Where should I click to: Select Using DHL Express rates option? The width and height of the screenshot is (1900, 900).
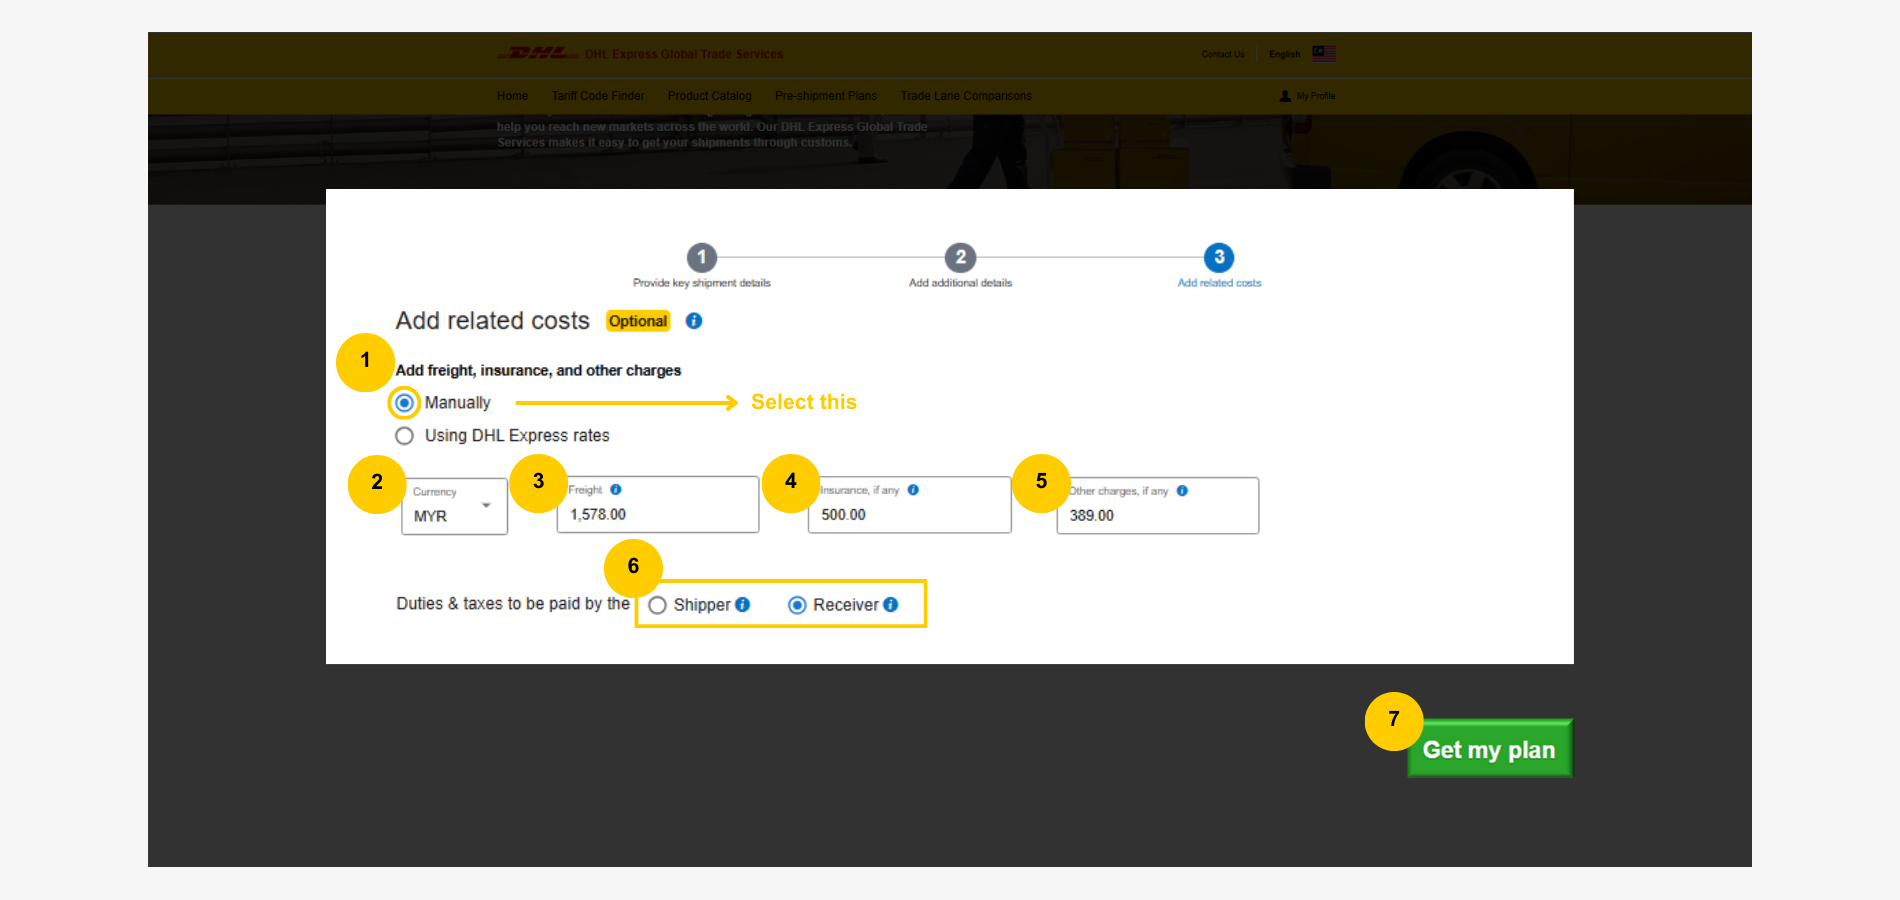click(x=404, y=436)
